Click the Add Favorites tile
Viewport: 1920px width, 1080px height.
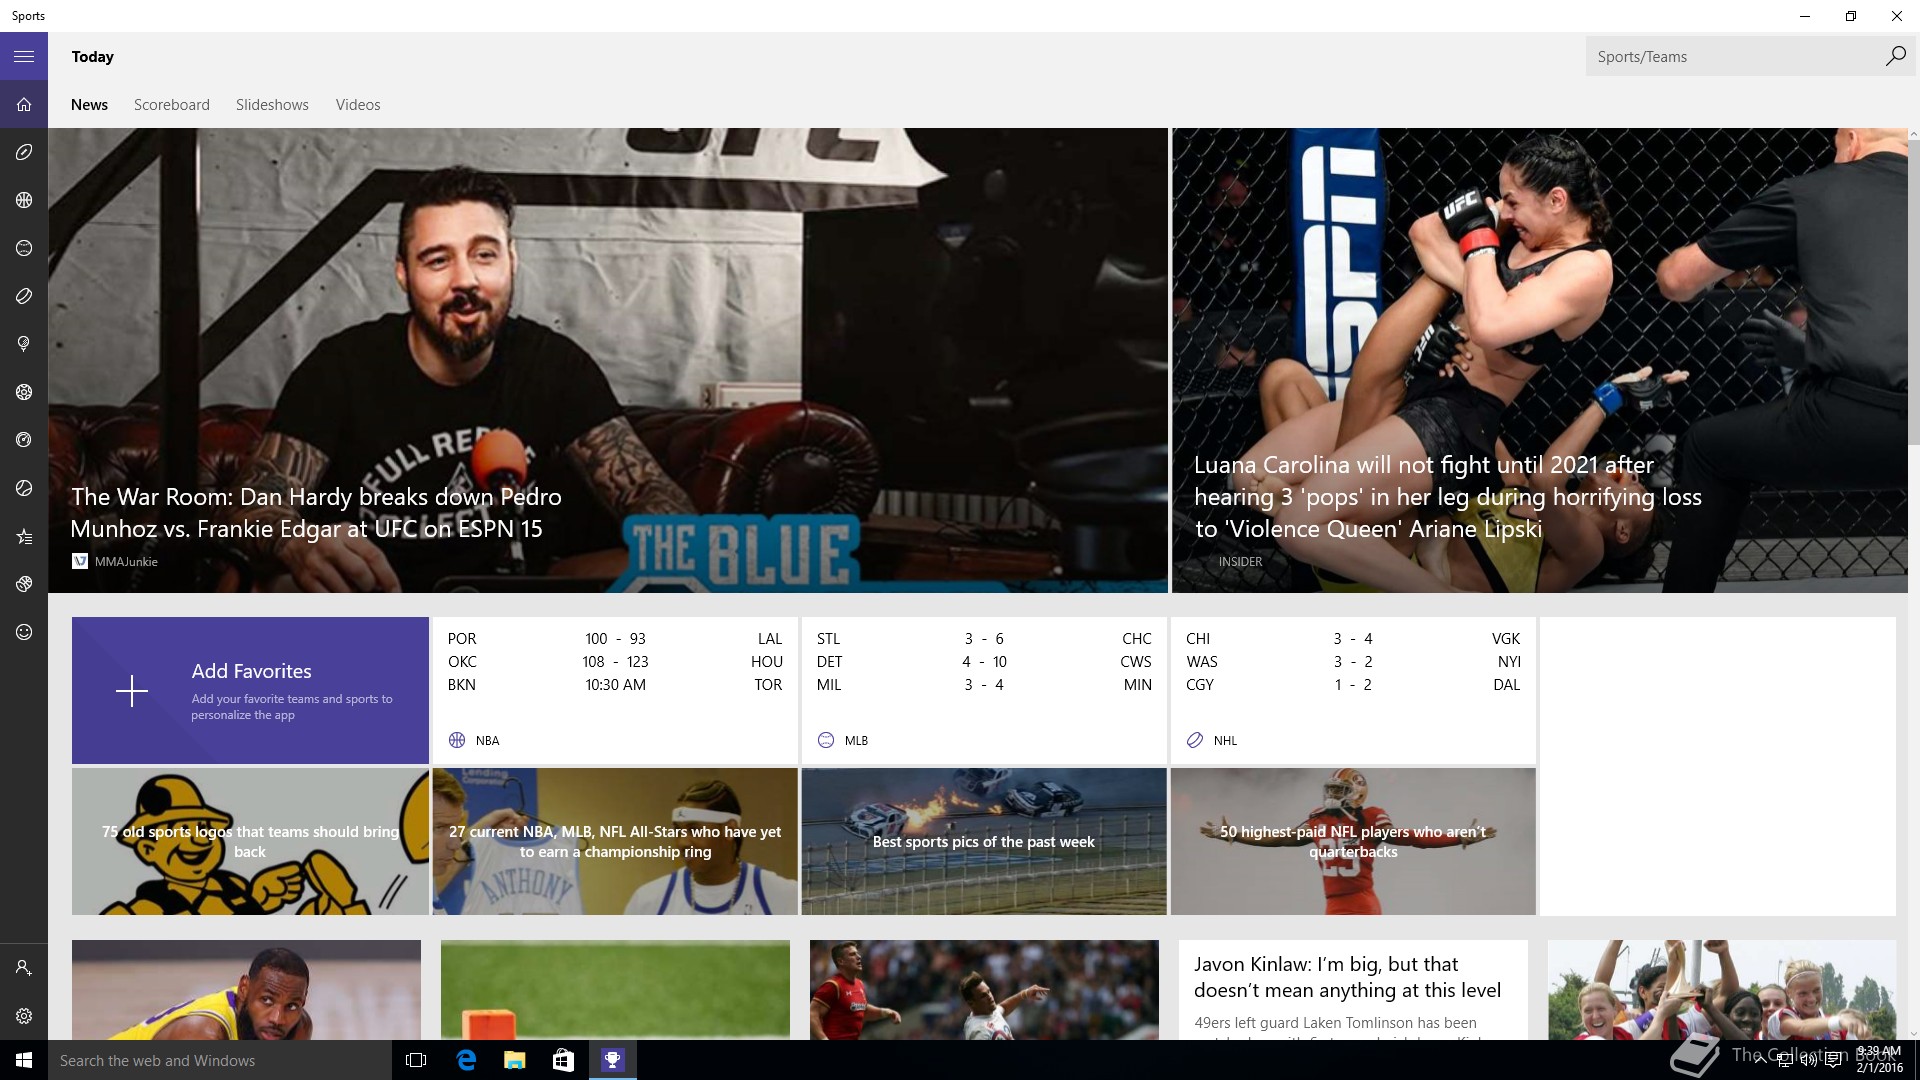pyautogui.click(x=250, y=691)
